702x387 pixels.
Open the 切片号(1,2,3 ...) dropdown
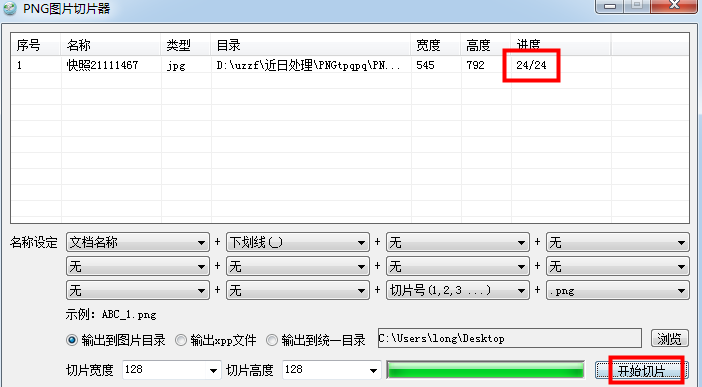[x=458, y=291]
